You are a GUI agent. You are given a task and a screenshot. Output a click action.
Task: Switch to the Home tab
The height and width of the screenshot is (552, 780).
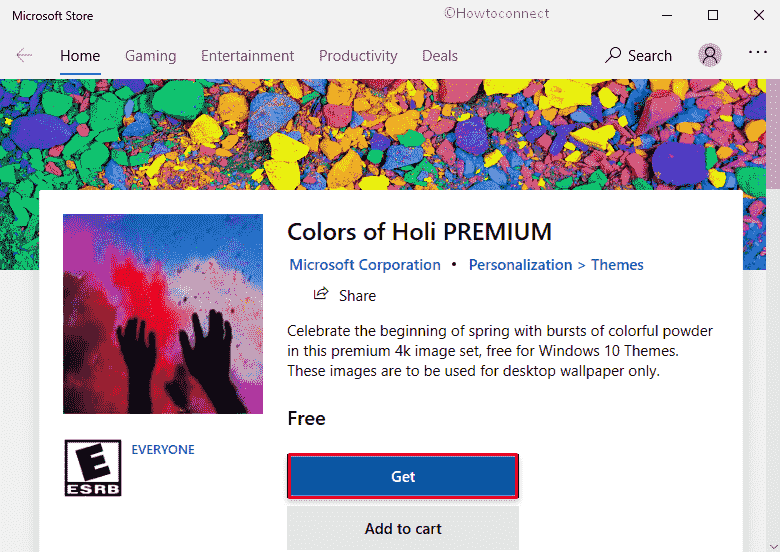point(80,56)
